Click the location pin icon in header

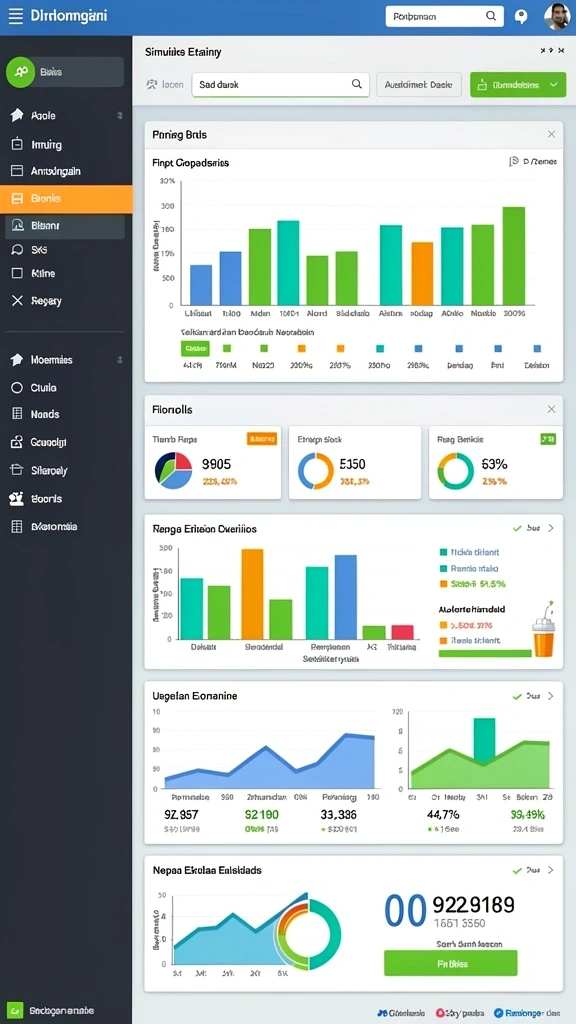[520, 17]
